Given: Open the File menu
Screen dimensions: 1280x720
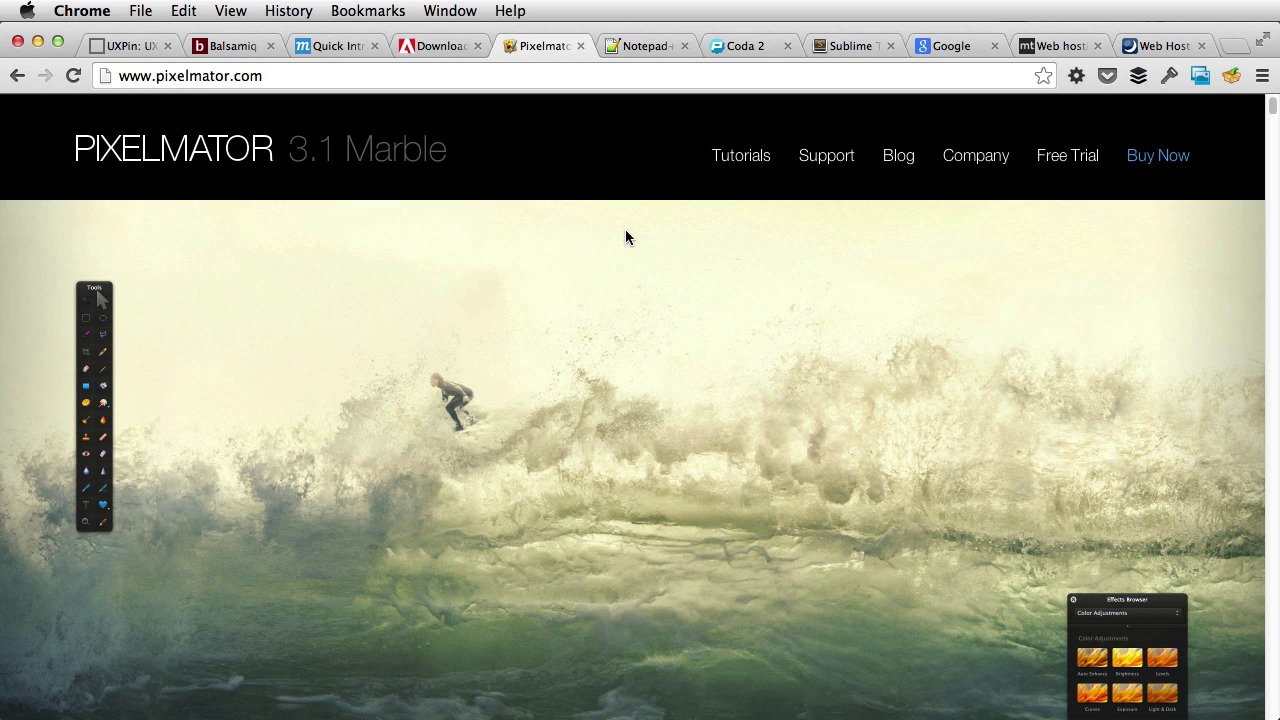Looking at the screenshot, I should [140, 11].
